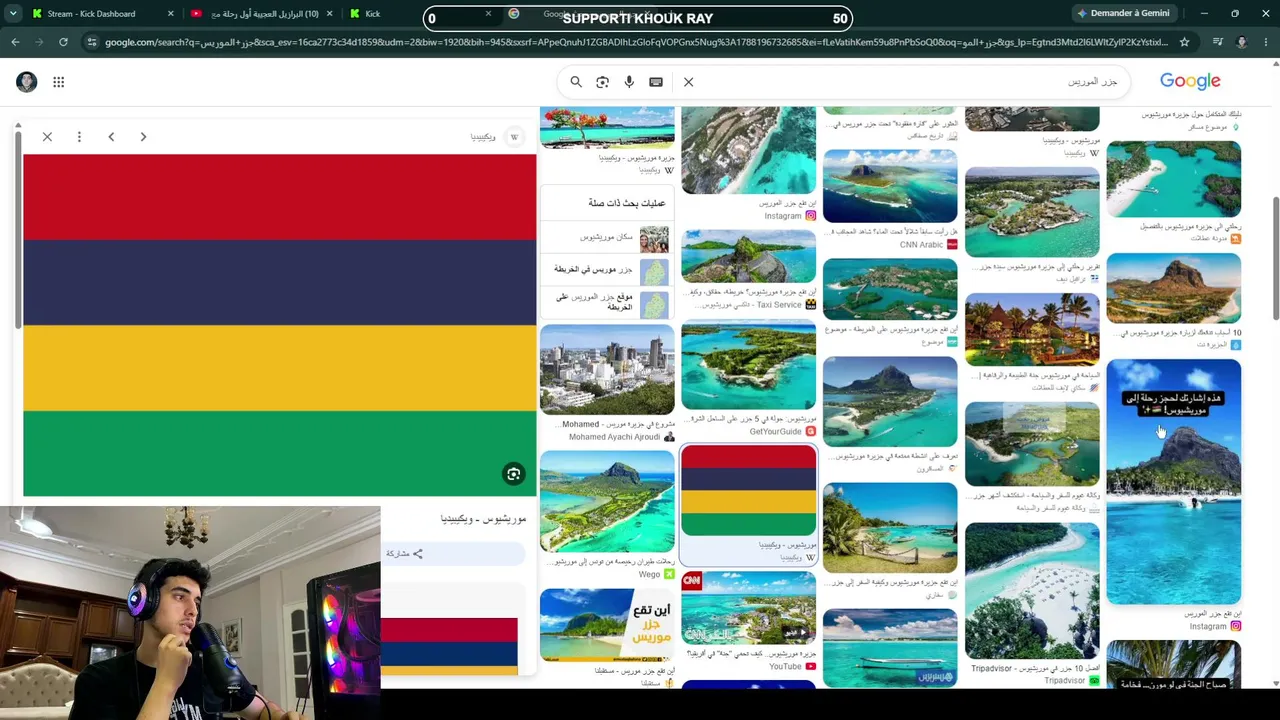
Task: Switch to the YouTube tab
Action: (x=262, y=14)
